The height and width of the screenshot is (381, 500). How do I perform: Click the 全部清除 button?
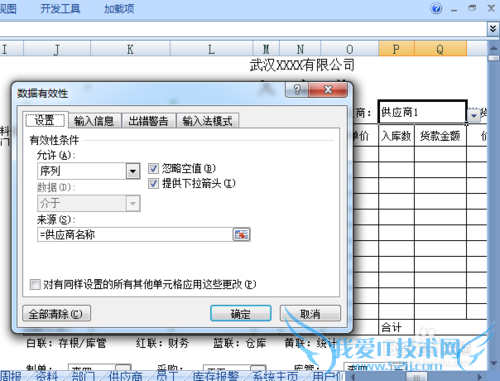[56, 314]
